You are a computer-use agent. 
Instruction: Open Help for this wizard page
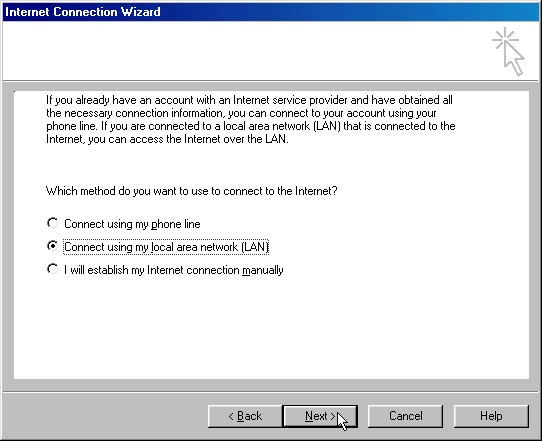pyautogui.click(x=491, y=416)
